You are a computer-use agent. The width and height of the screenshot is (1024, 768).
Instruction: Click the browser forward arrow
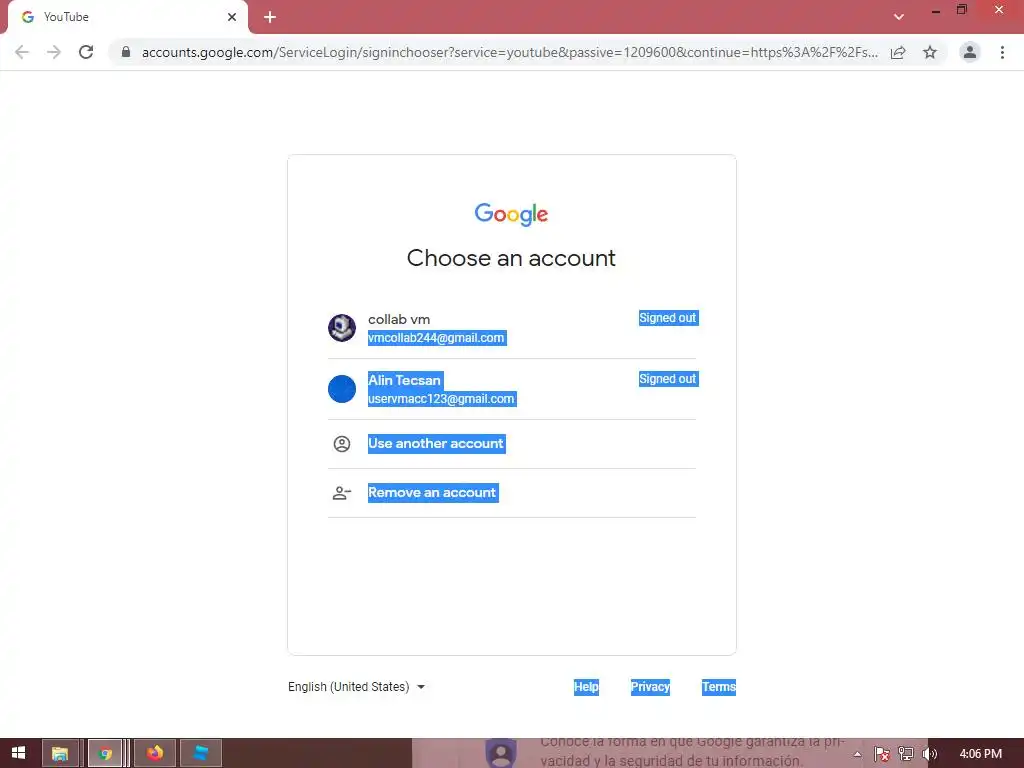[x=54, y=52]
